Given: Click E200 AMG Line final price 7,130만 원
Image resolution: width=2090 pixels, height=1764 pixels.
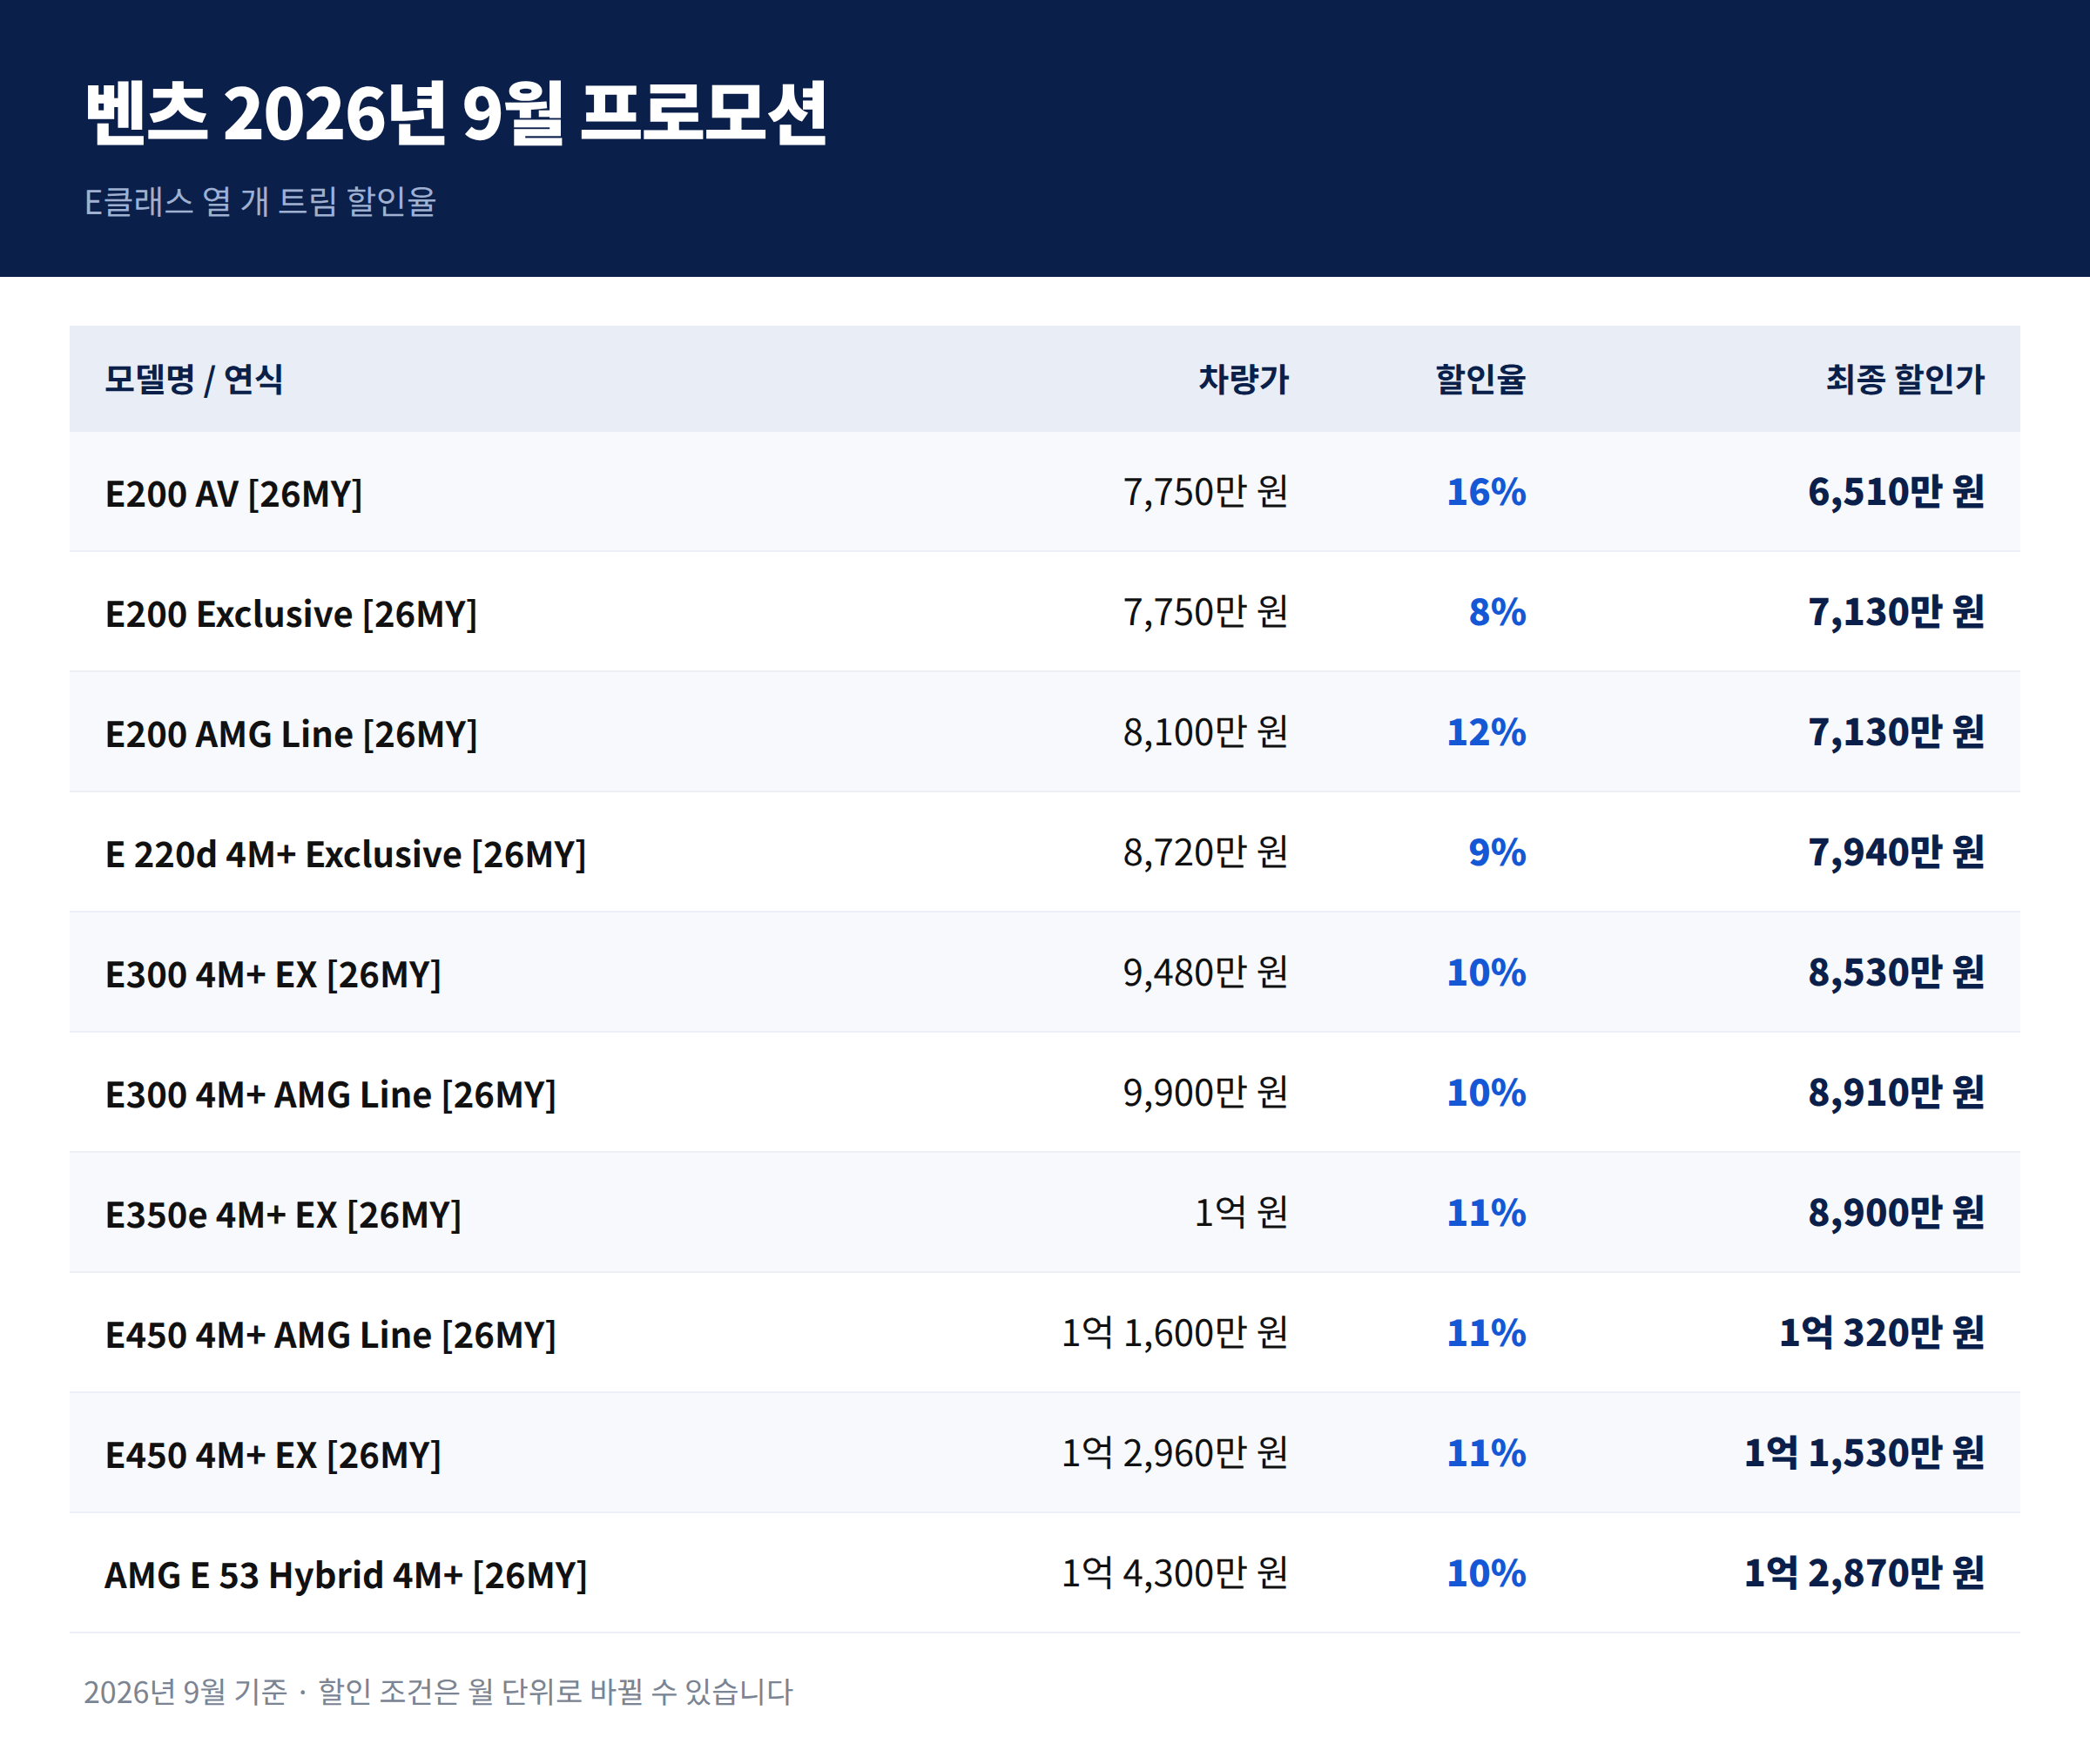Looking at the screenshot, I should tap(1896, 732).
